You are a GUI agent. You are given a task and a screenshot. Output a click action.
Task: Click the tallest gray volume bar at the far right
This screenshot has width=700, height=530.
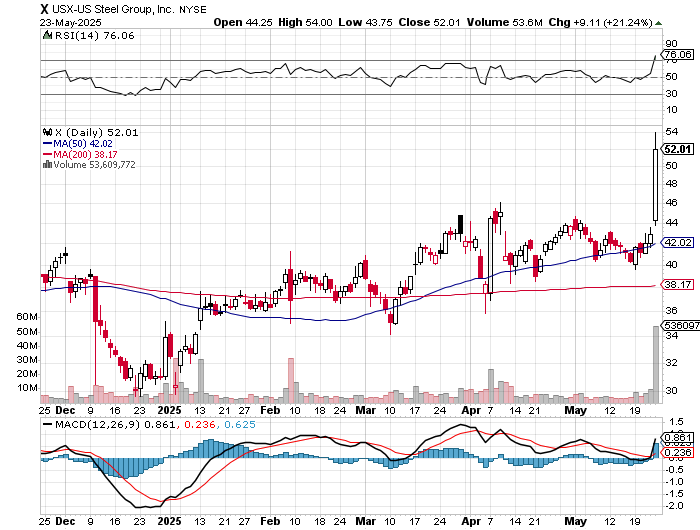[655, 364]
